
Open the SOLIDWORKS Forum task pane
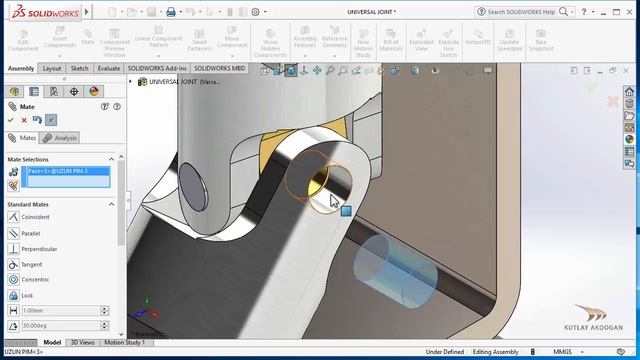pyautogui.click(x=629, y=164)
